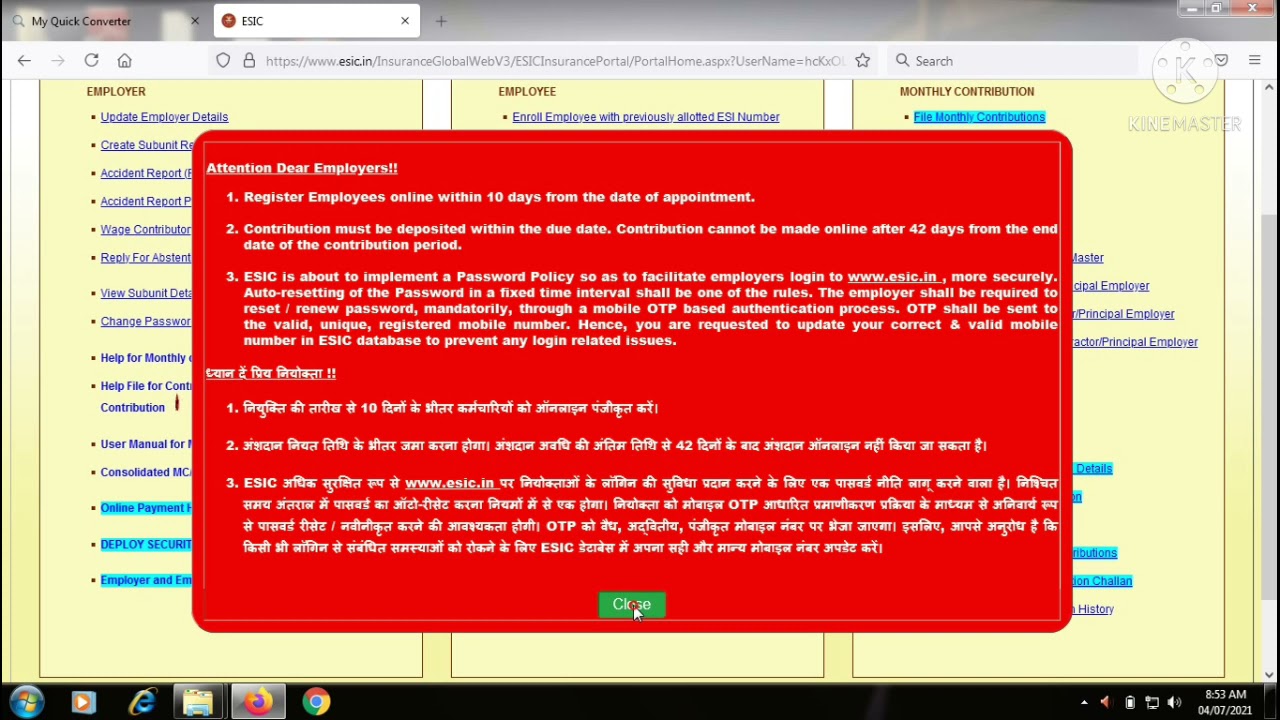Click the page scrollbar down arrow
This screenshot has width=1280, height=720.
pyautogui.click(x=1270, y=675)
